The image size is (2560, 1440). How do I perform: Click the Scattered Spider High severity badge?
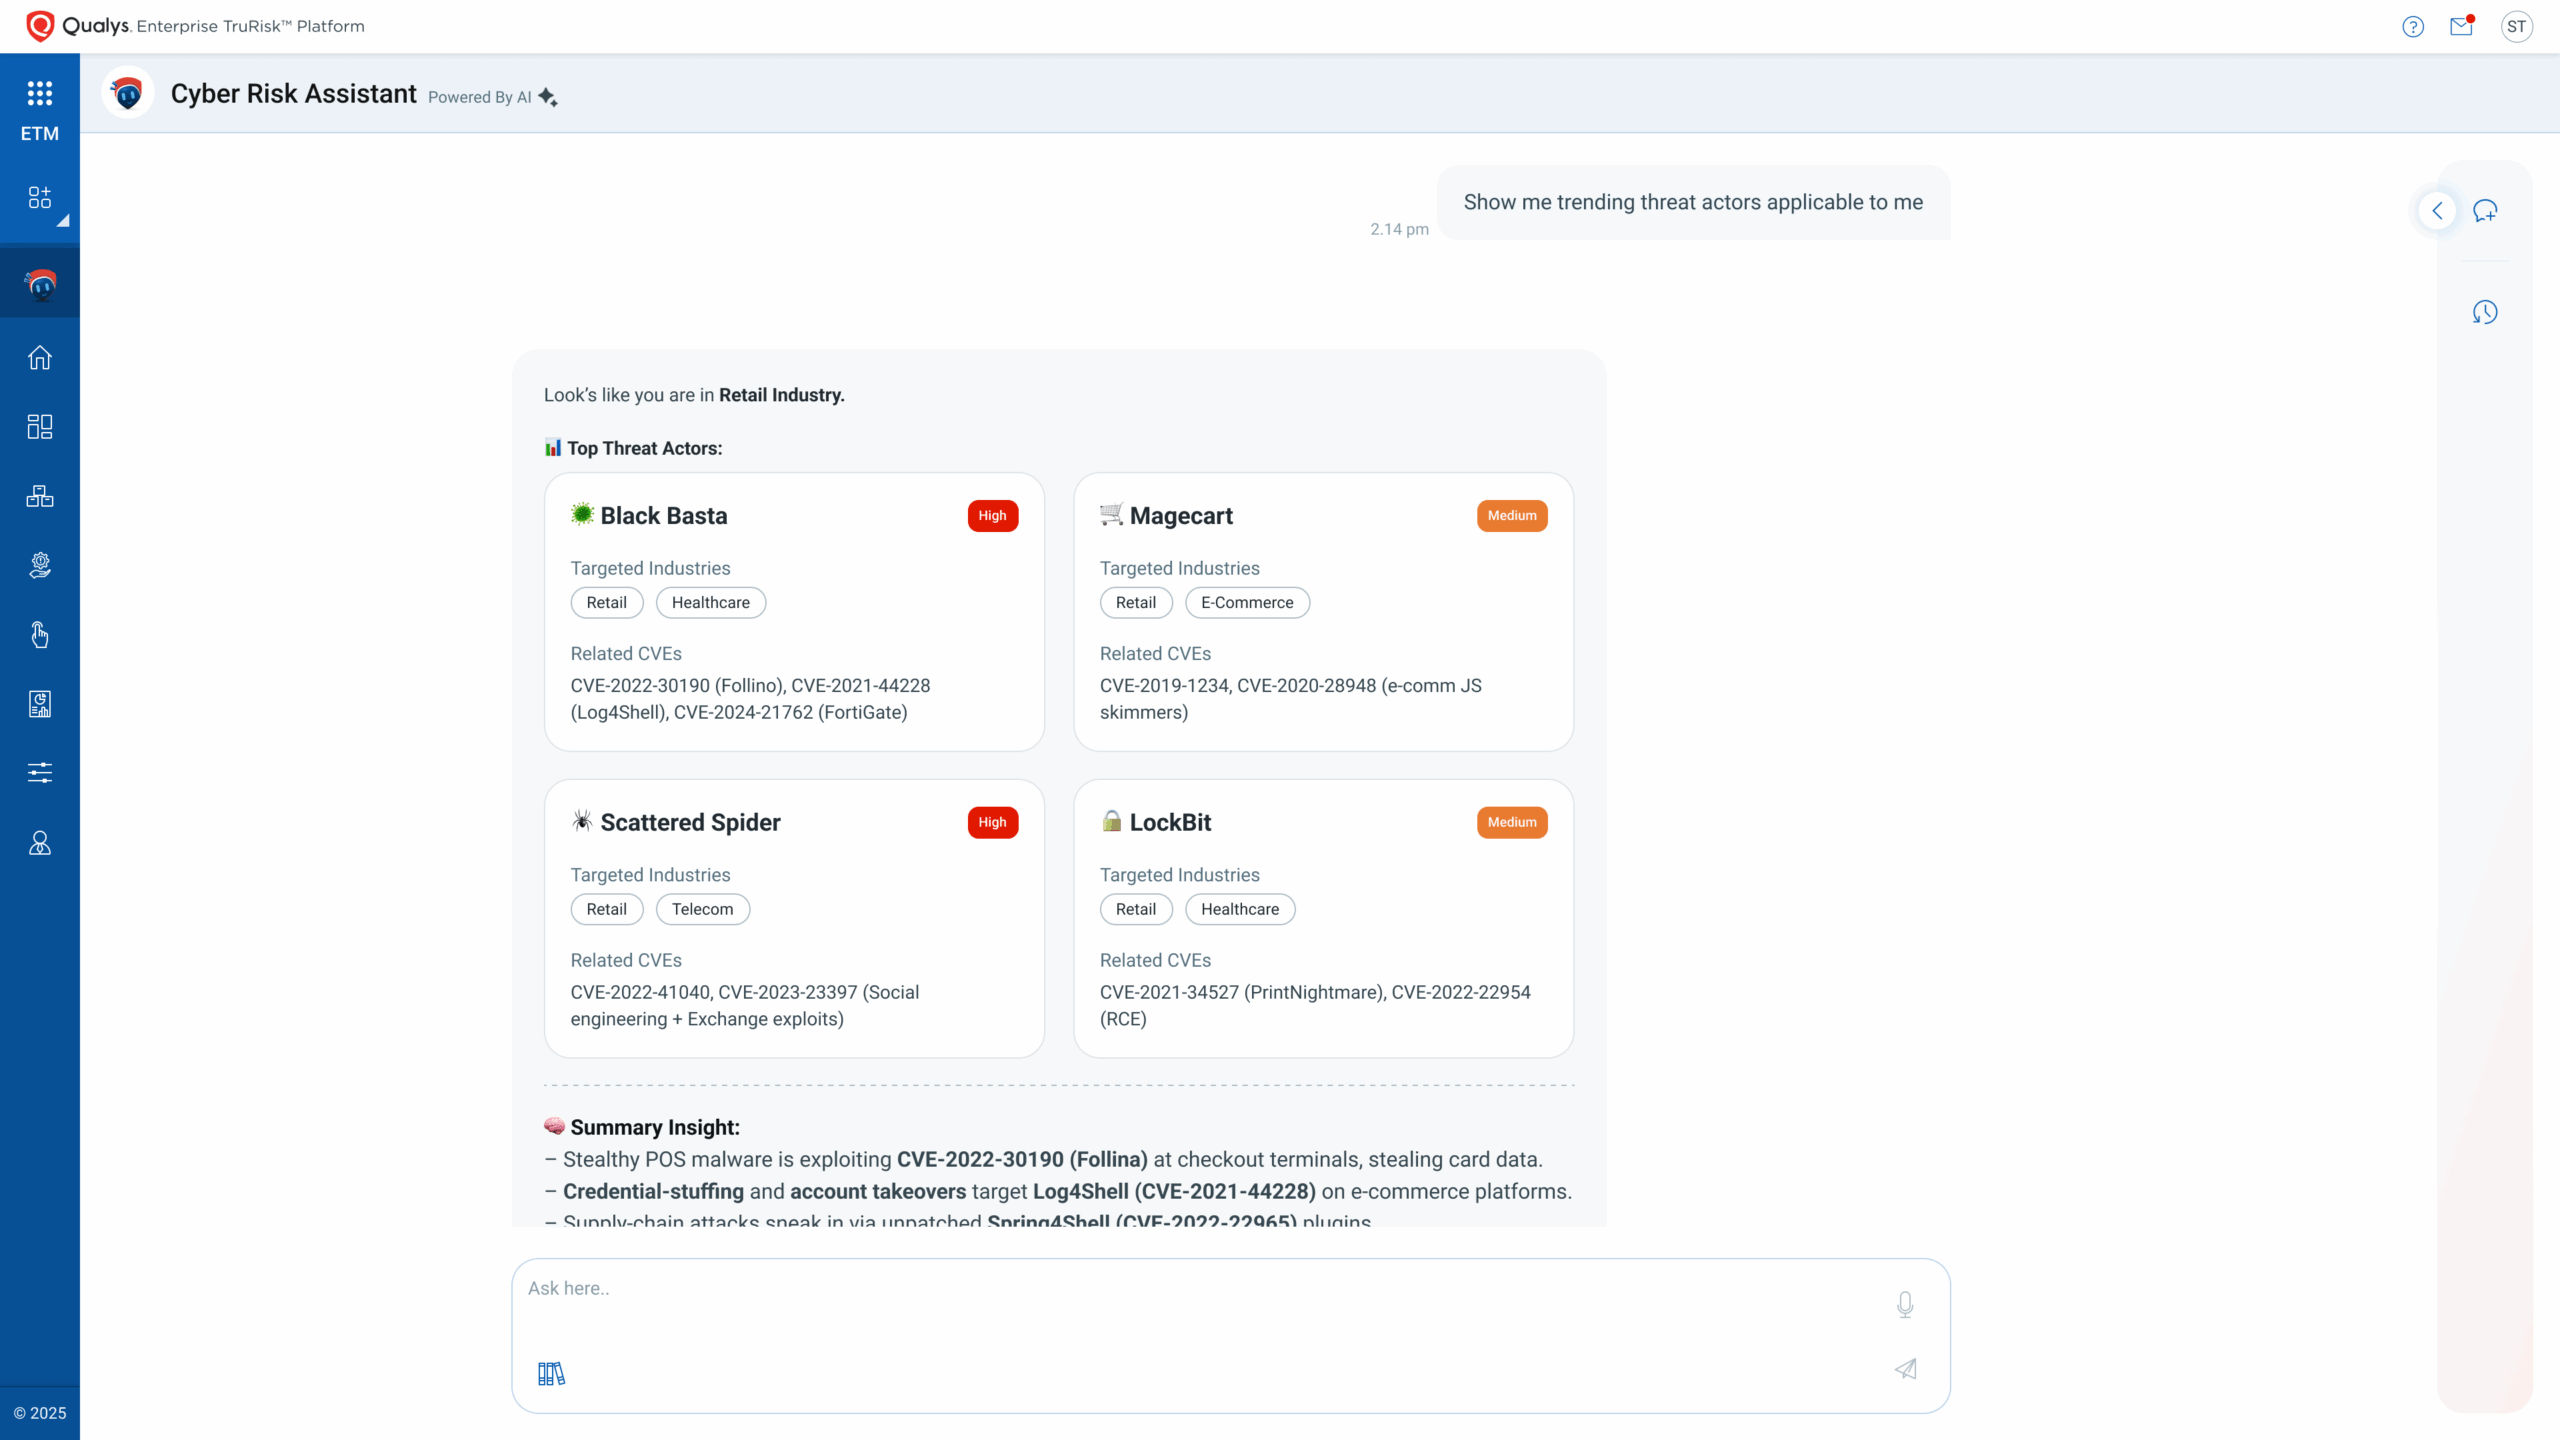(993, 823)
